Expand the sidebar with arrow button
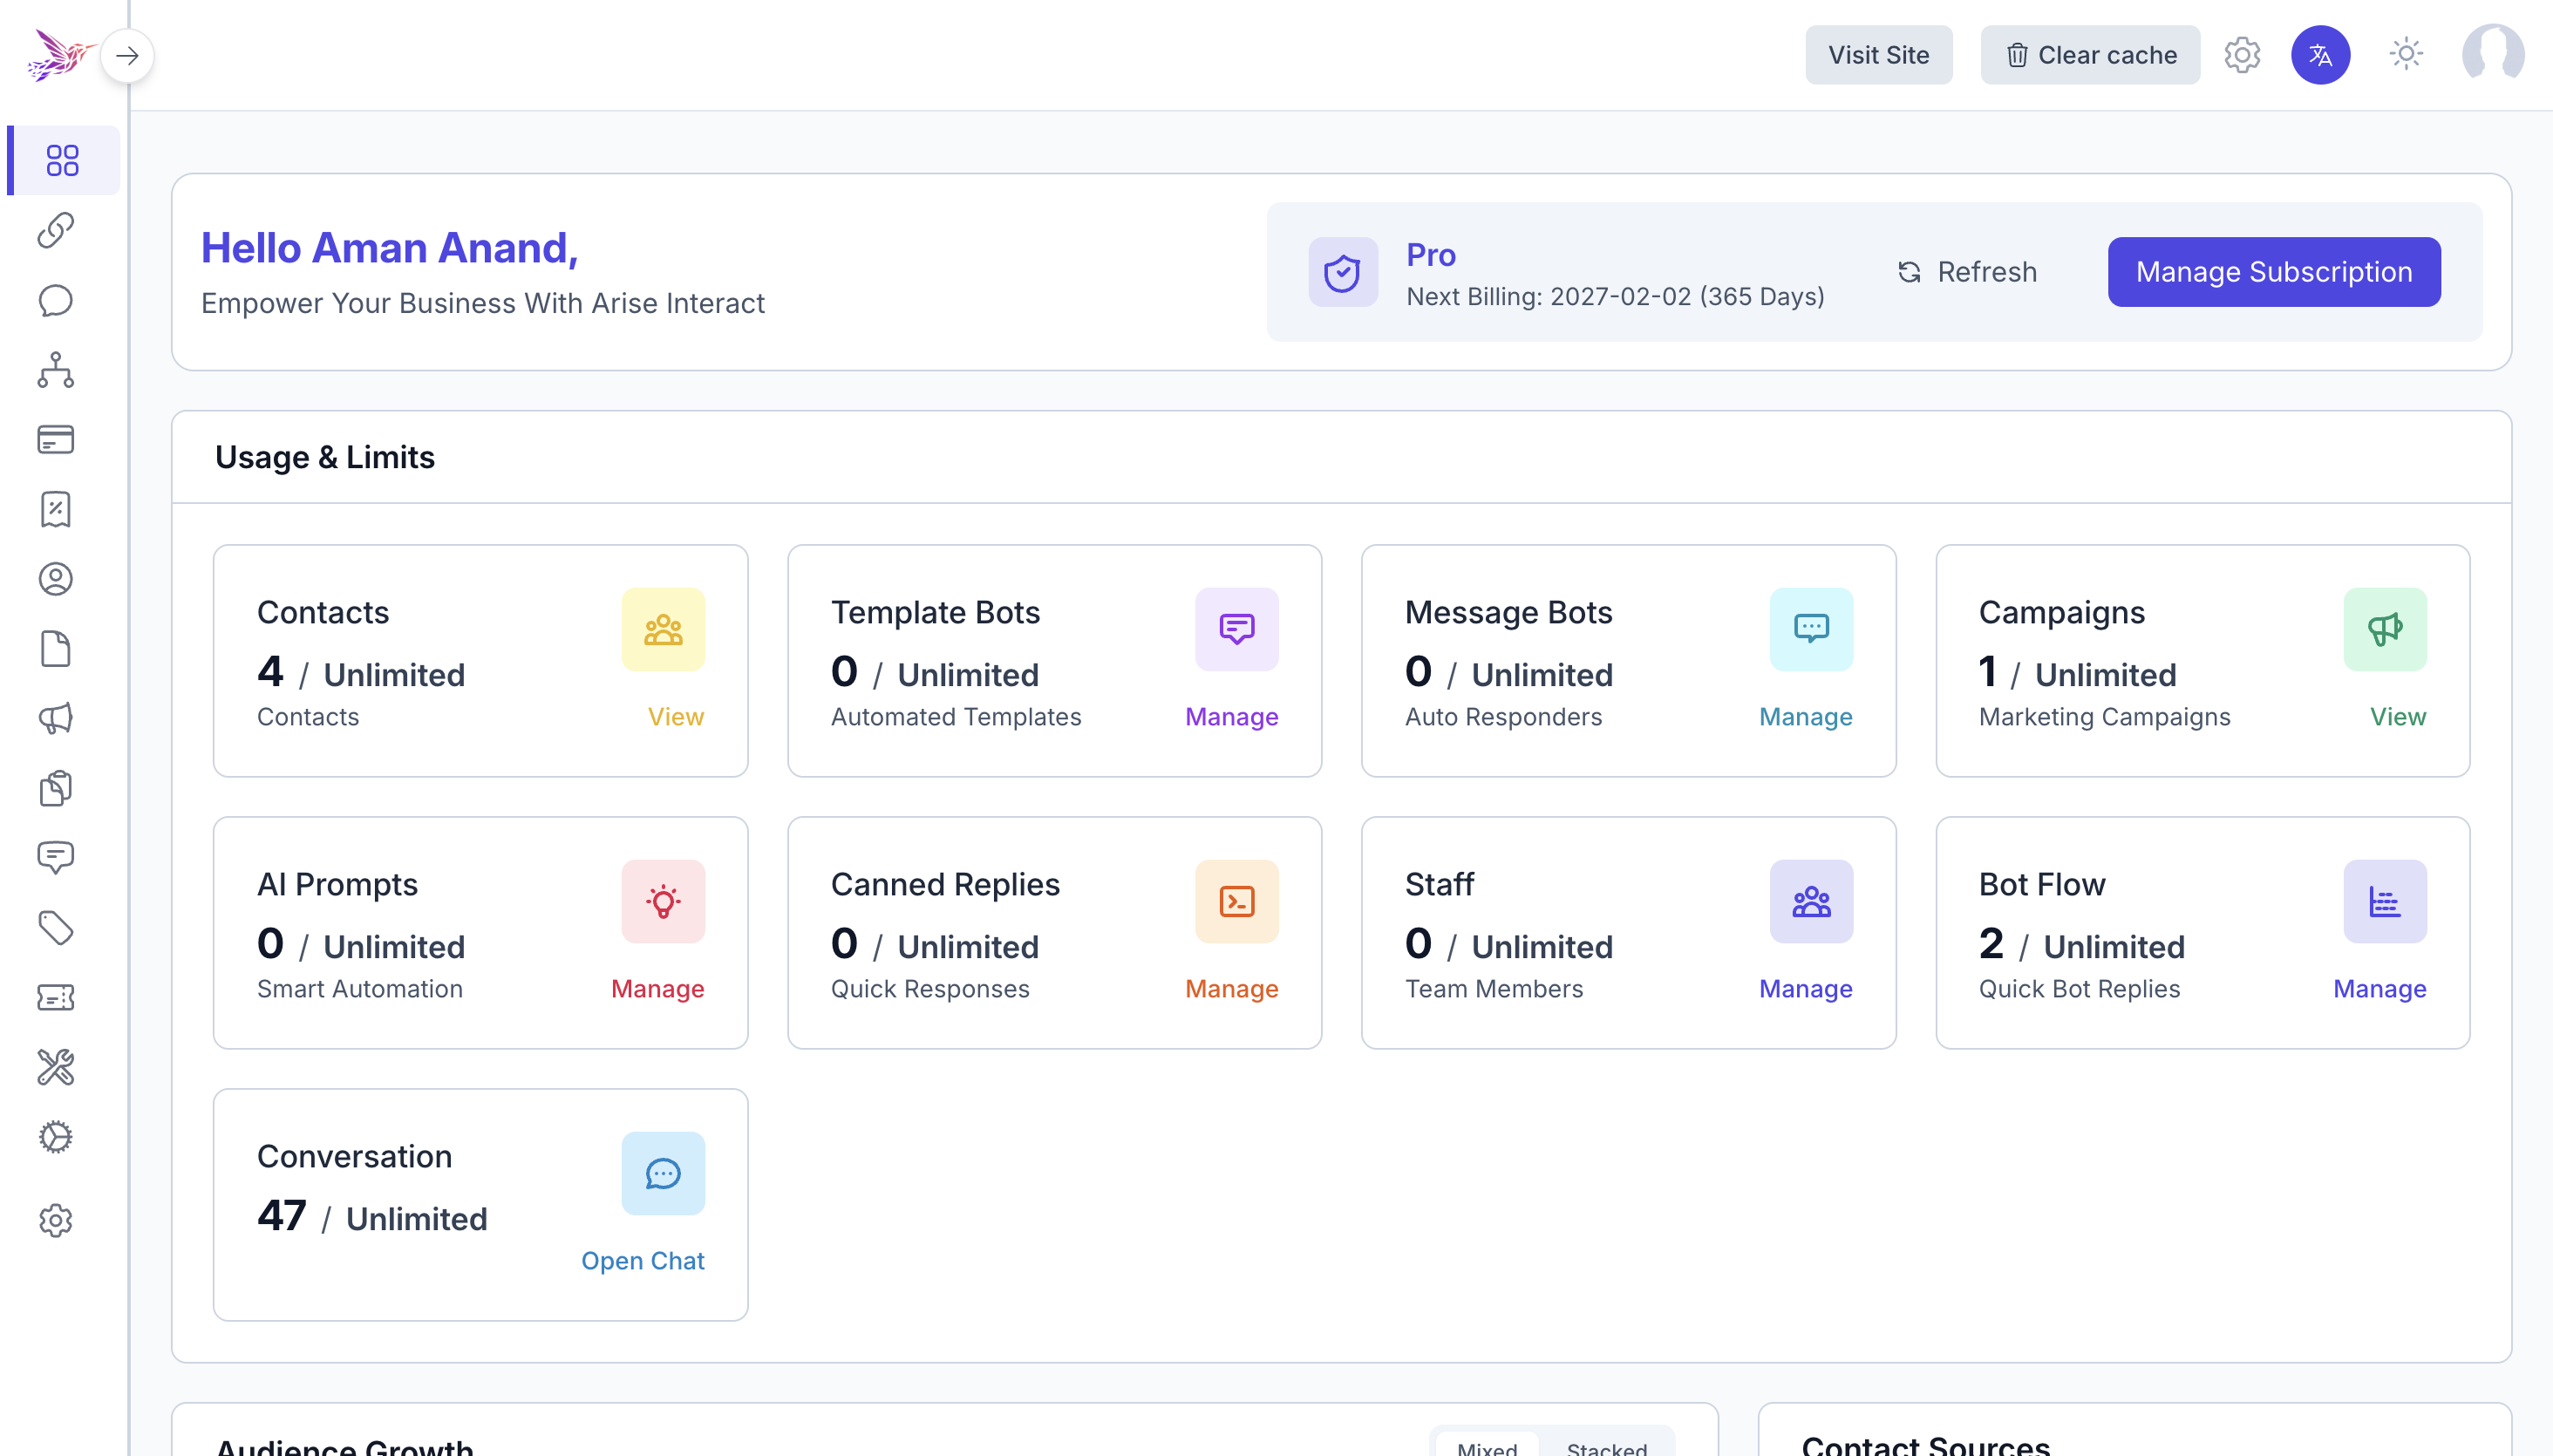Image resolution: width=2553 pixels, height=1456 pixels. click(127, 55)
